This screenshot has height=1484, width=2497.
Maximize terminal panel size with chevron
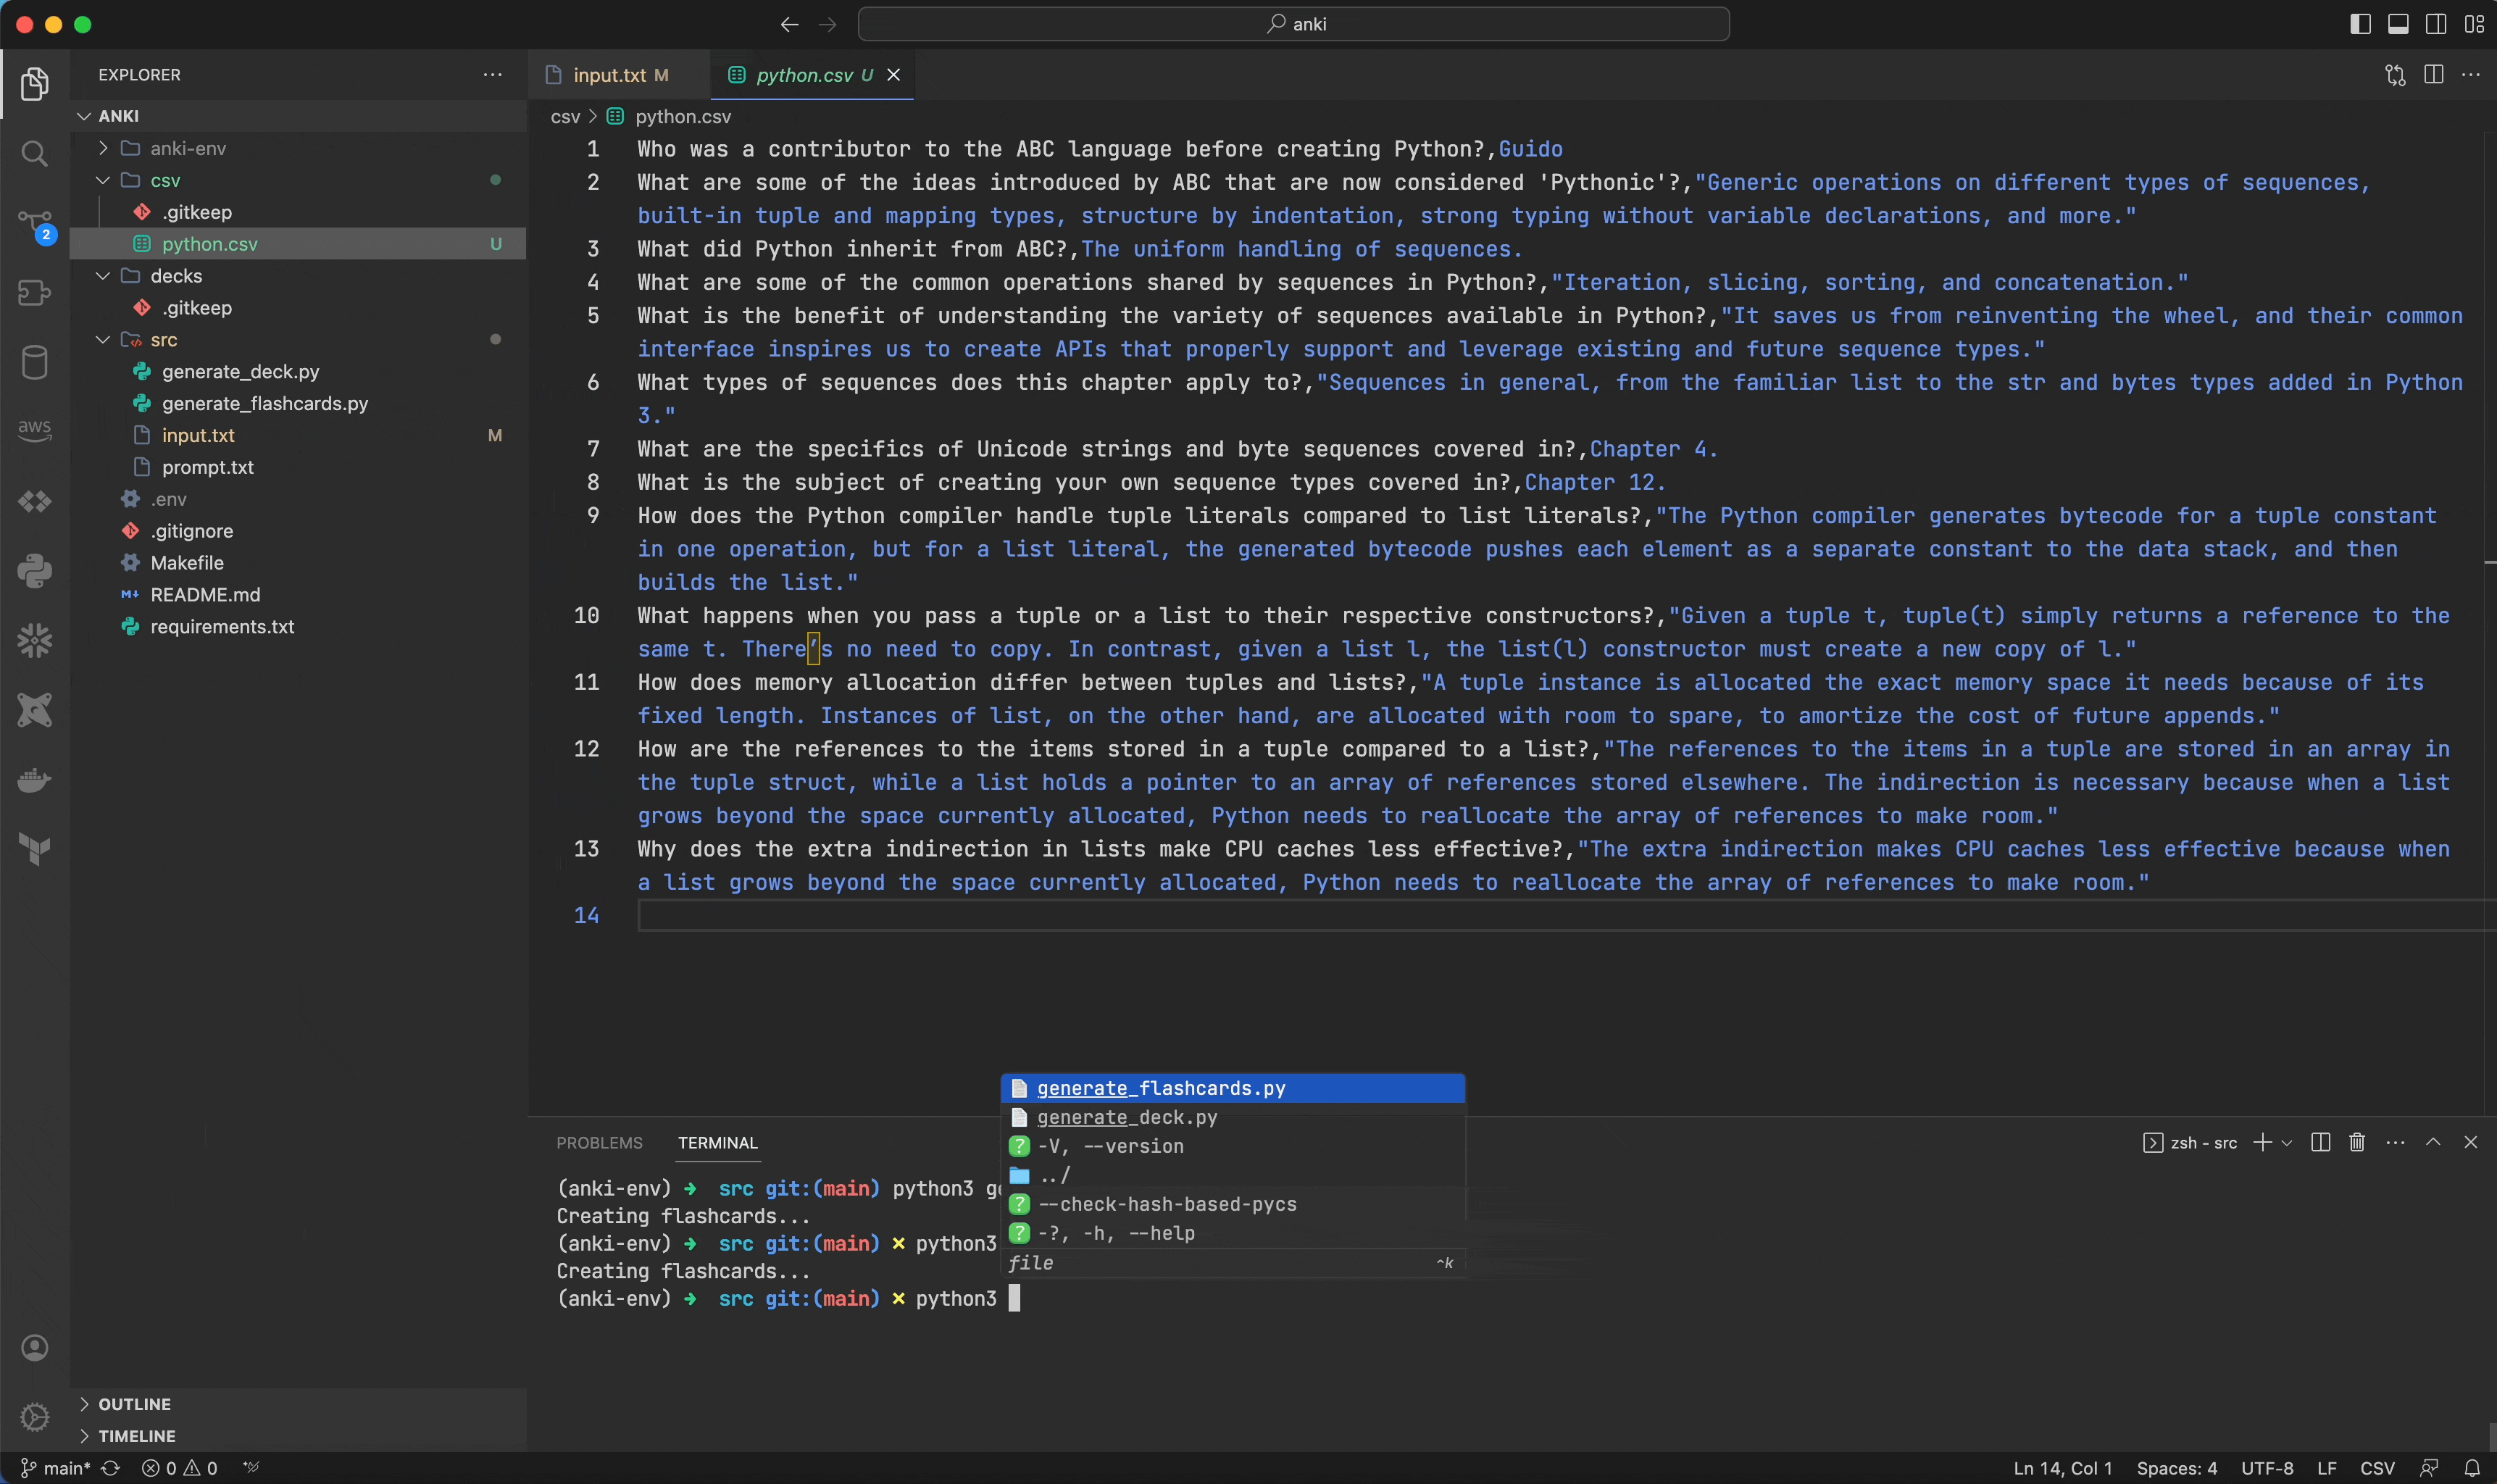(x=2433, y=1142)
